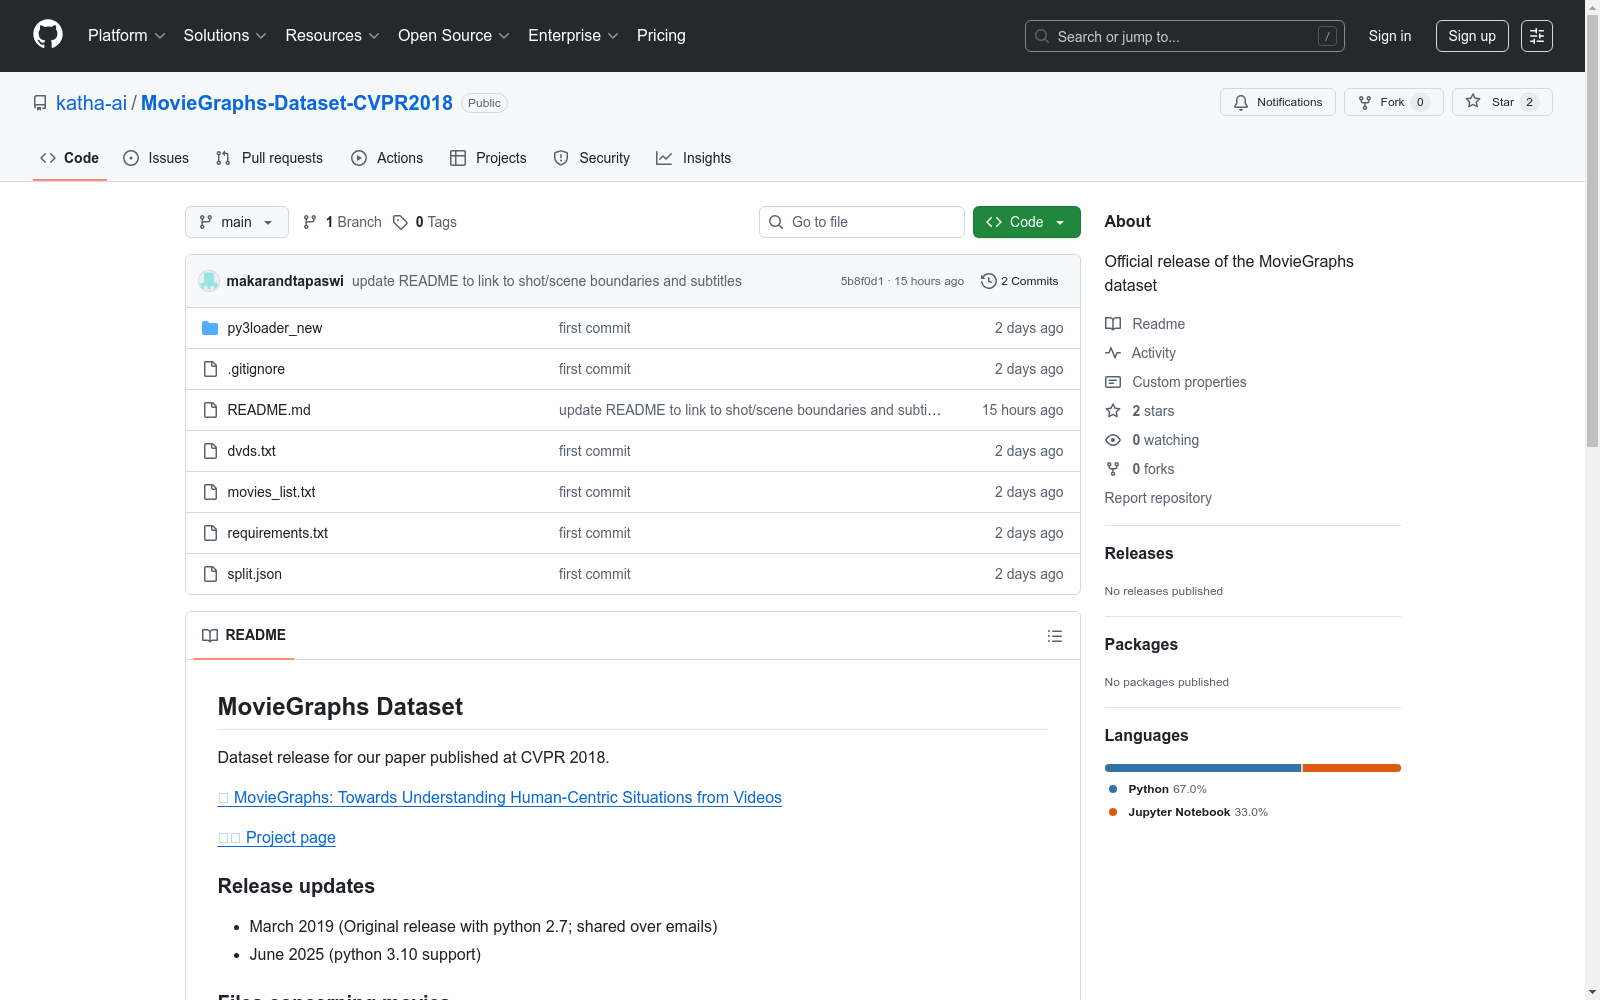Click the Report repository link
This screenshot has width=1600, height=1000.
(x=1158, y=498)
